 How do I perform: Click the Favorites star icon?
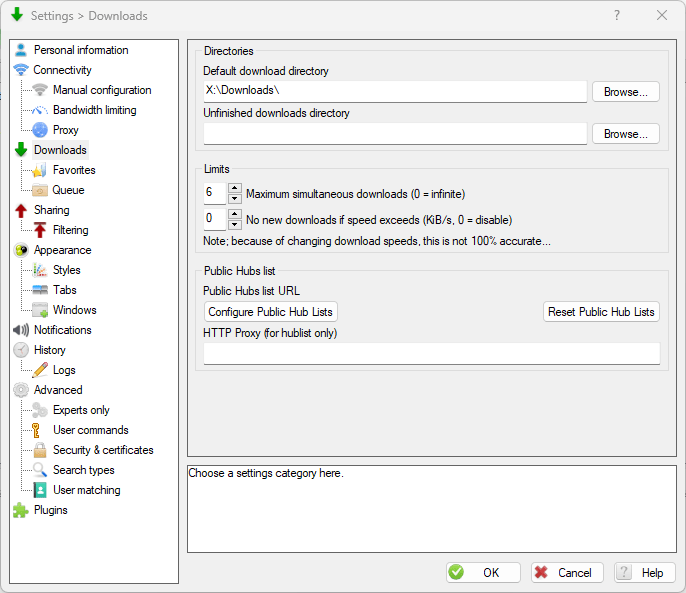[40, 170]
